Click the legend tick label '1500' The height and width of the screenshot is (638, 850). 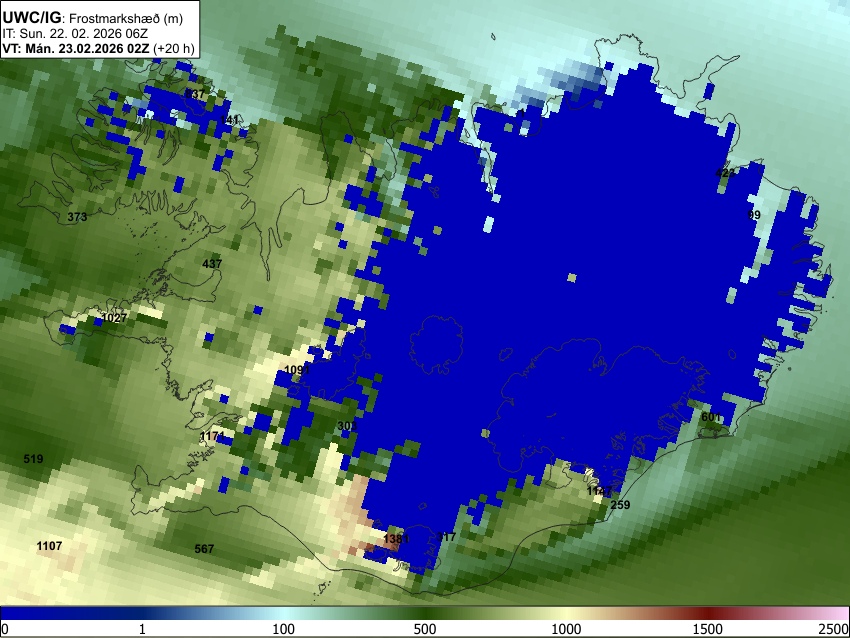coord(708,629)
